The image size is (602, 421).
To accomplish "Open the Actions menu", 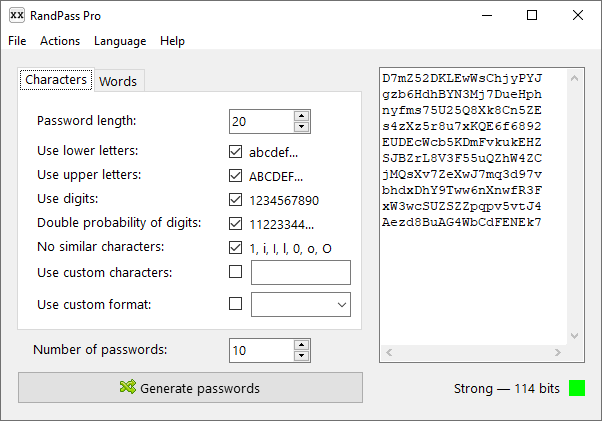I will click(x=60, y=41).
